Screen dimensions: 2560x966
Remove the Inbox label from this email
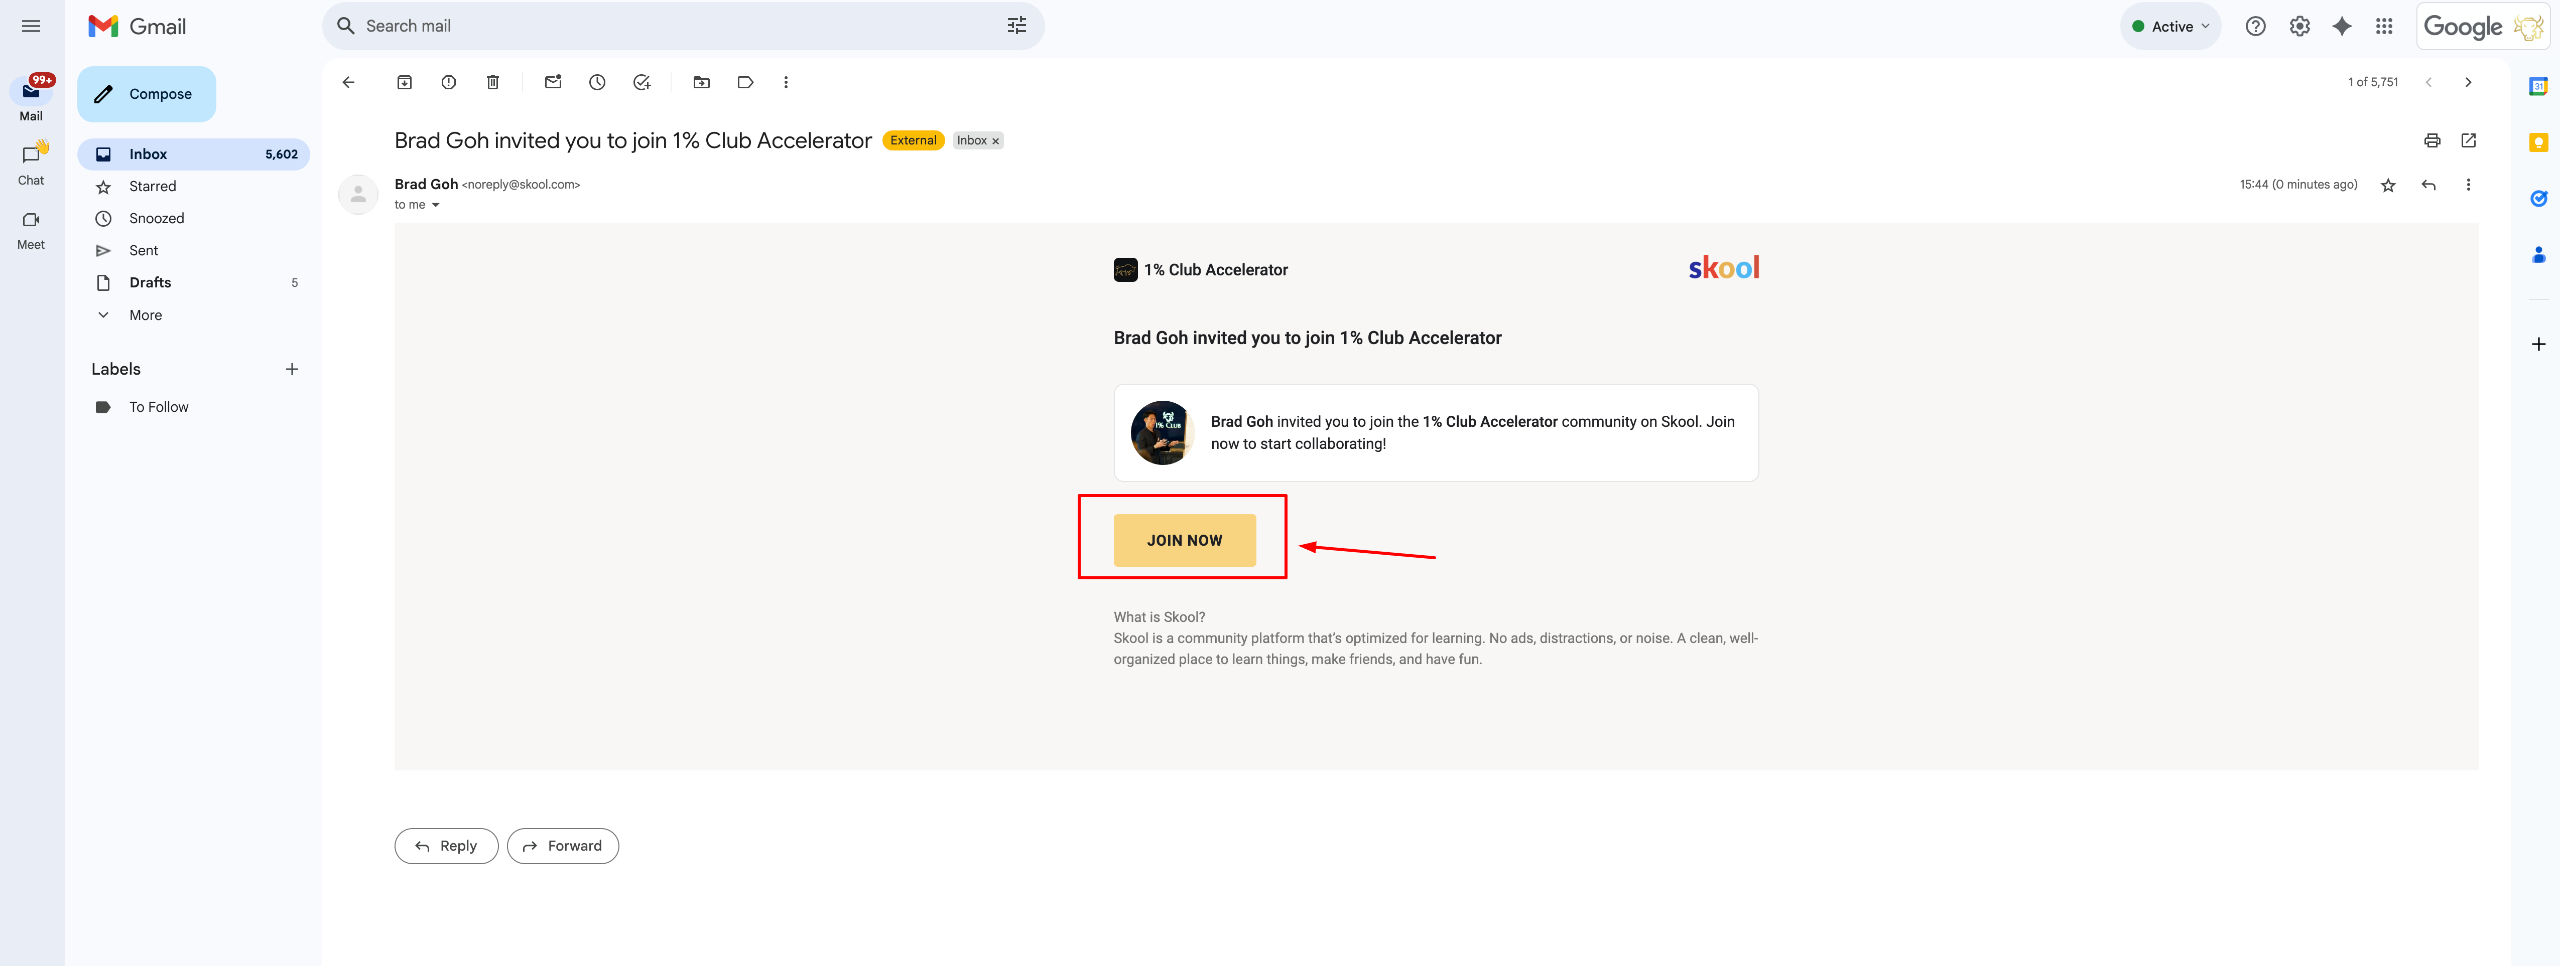(996, 141)
